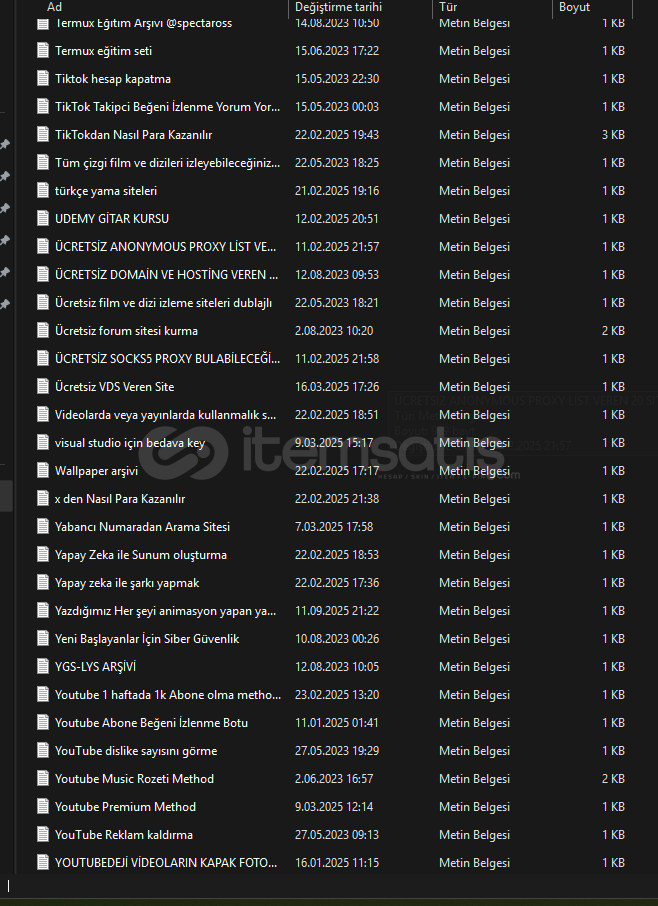Click the YouTube Reklam kaldırma file icon
658x906 pixels.
43,835
